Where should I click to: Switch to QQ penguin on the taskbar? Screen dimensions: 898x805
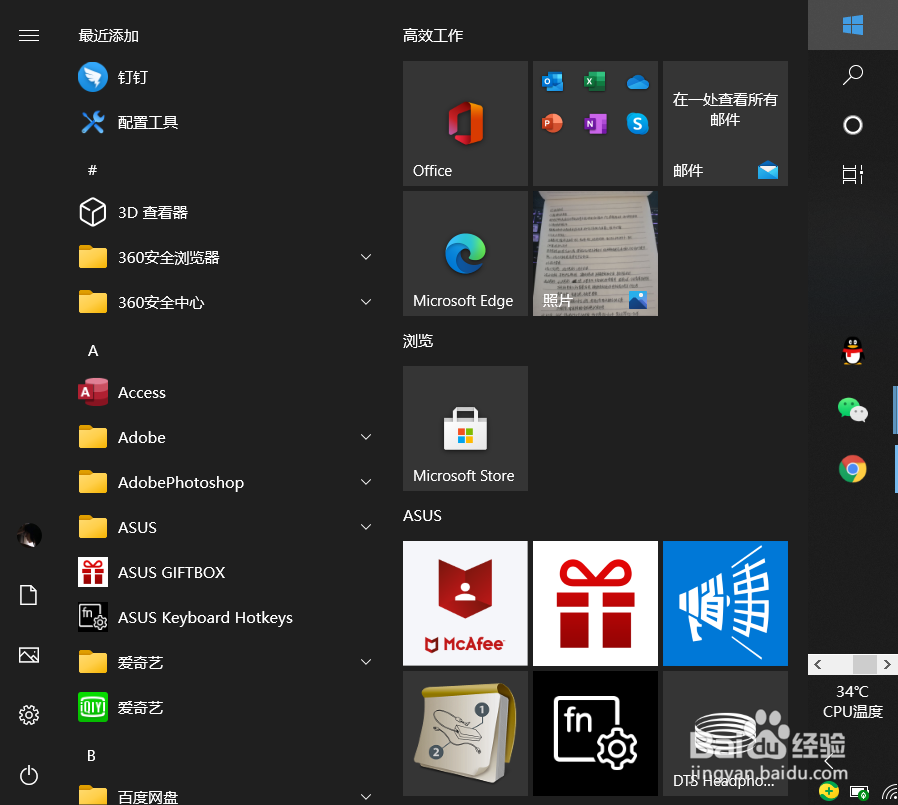[x=853, y=350]
